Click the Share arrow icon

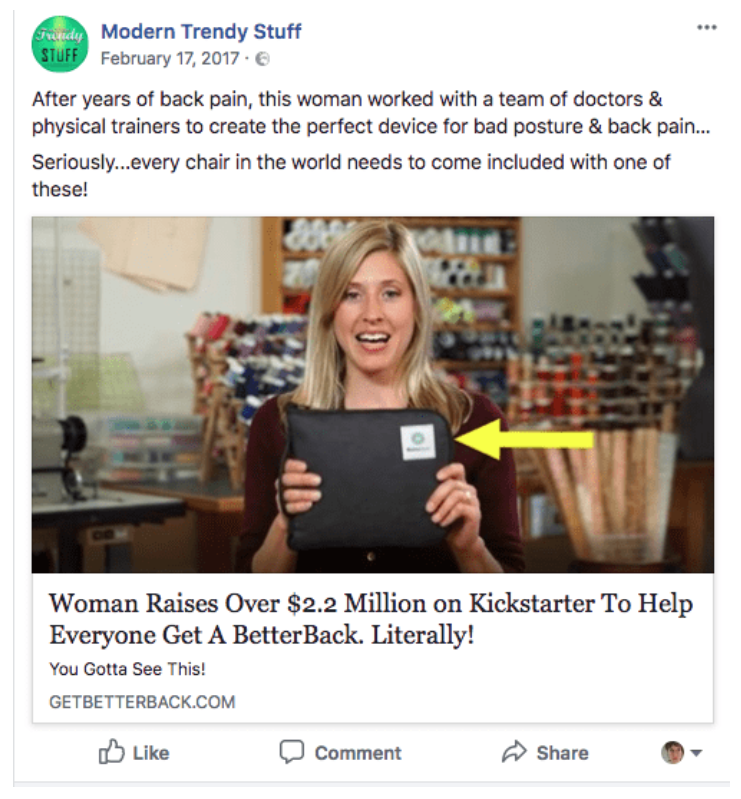point(514,752)
